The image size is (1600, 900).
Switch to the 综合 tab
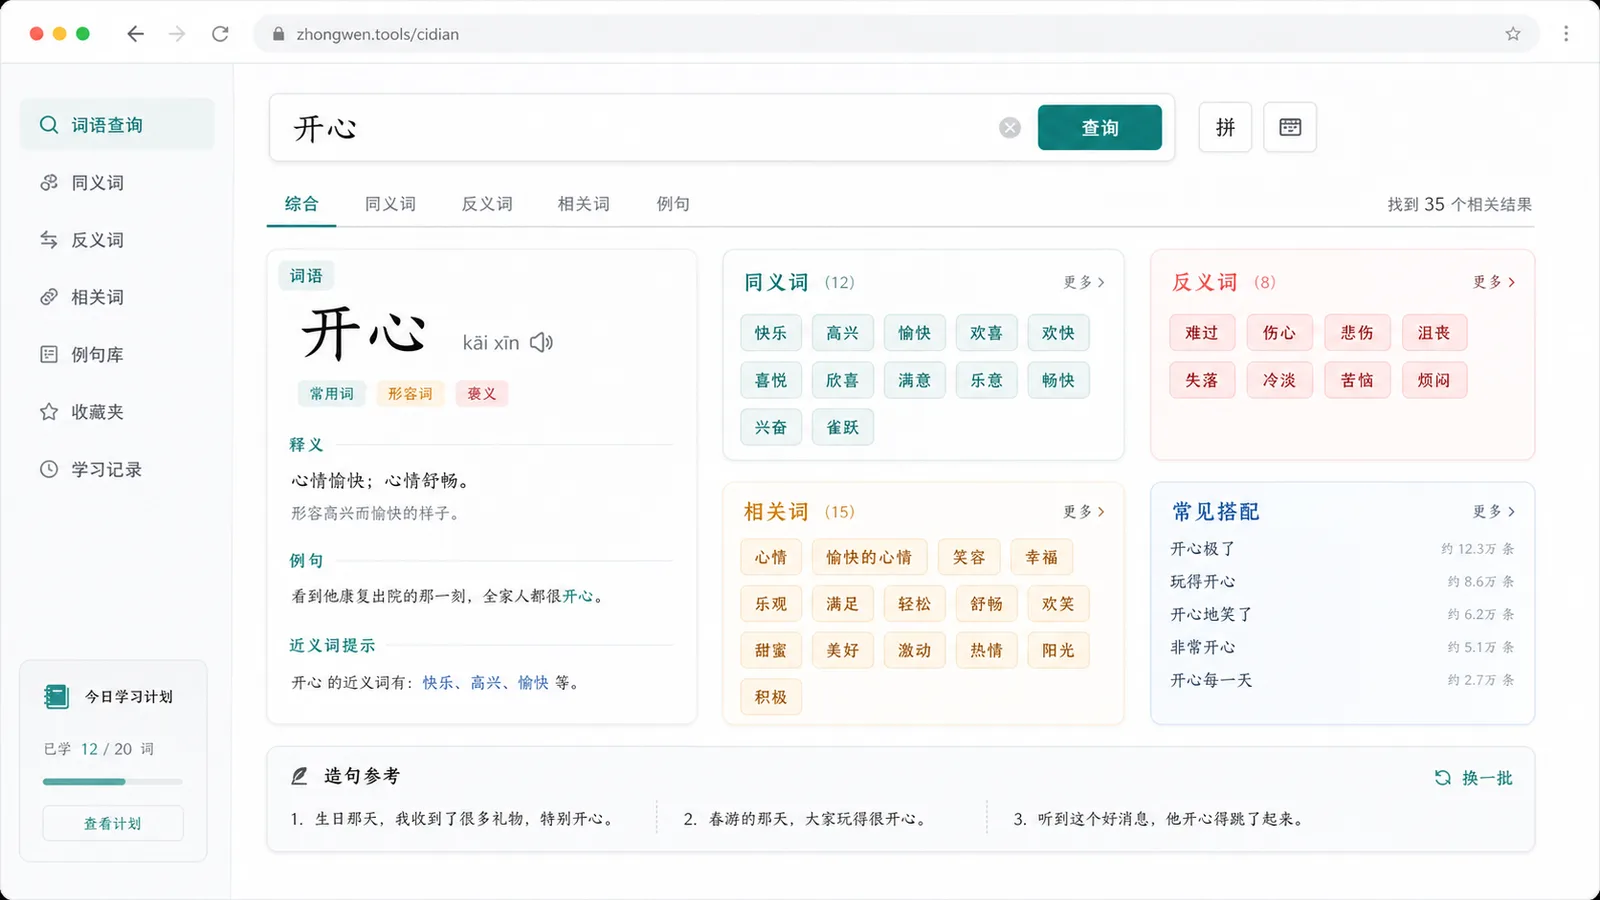tap(301, 204)
